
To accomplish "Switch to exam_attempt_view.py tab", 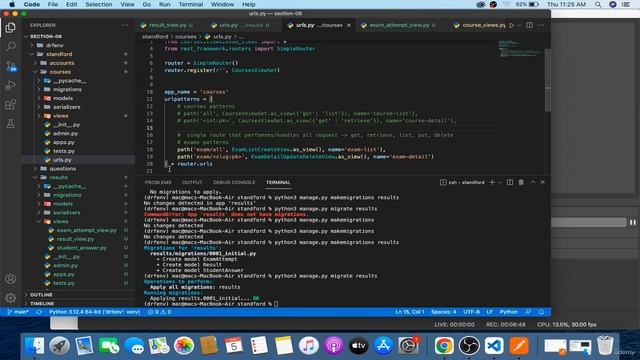I will 399,25.
